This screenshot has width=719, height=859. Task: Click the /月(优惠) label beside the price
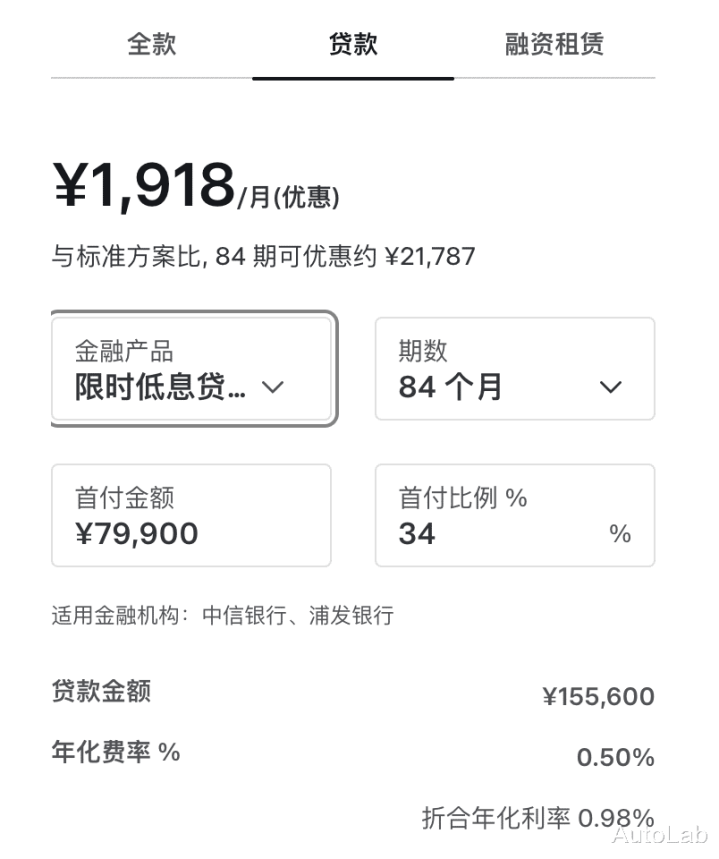[289, 197]
